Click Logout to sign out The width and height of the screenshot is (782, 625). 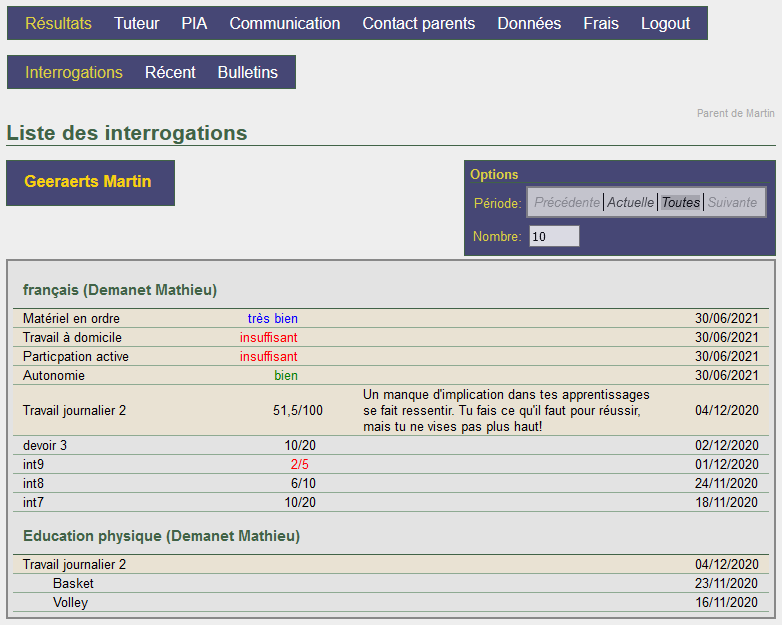point(665,23)
